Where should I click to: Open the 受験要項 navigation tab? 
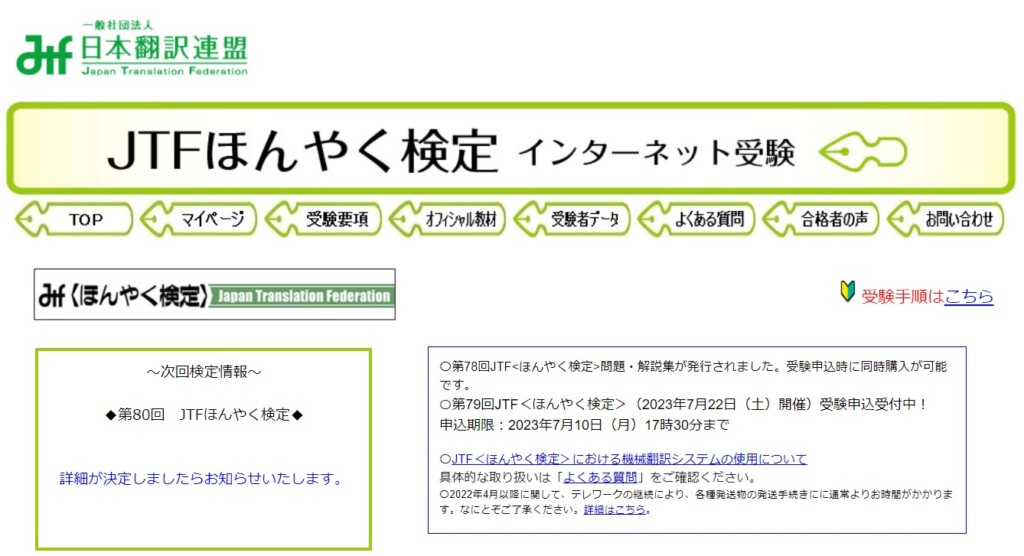click(323, 219)
